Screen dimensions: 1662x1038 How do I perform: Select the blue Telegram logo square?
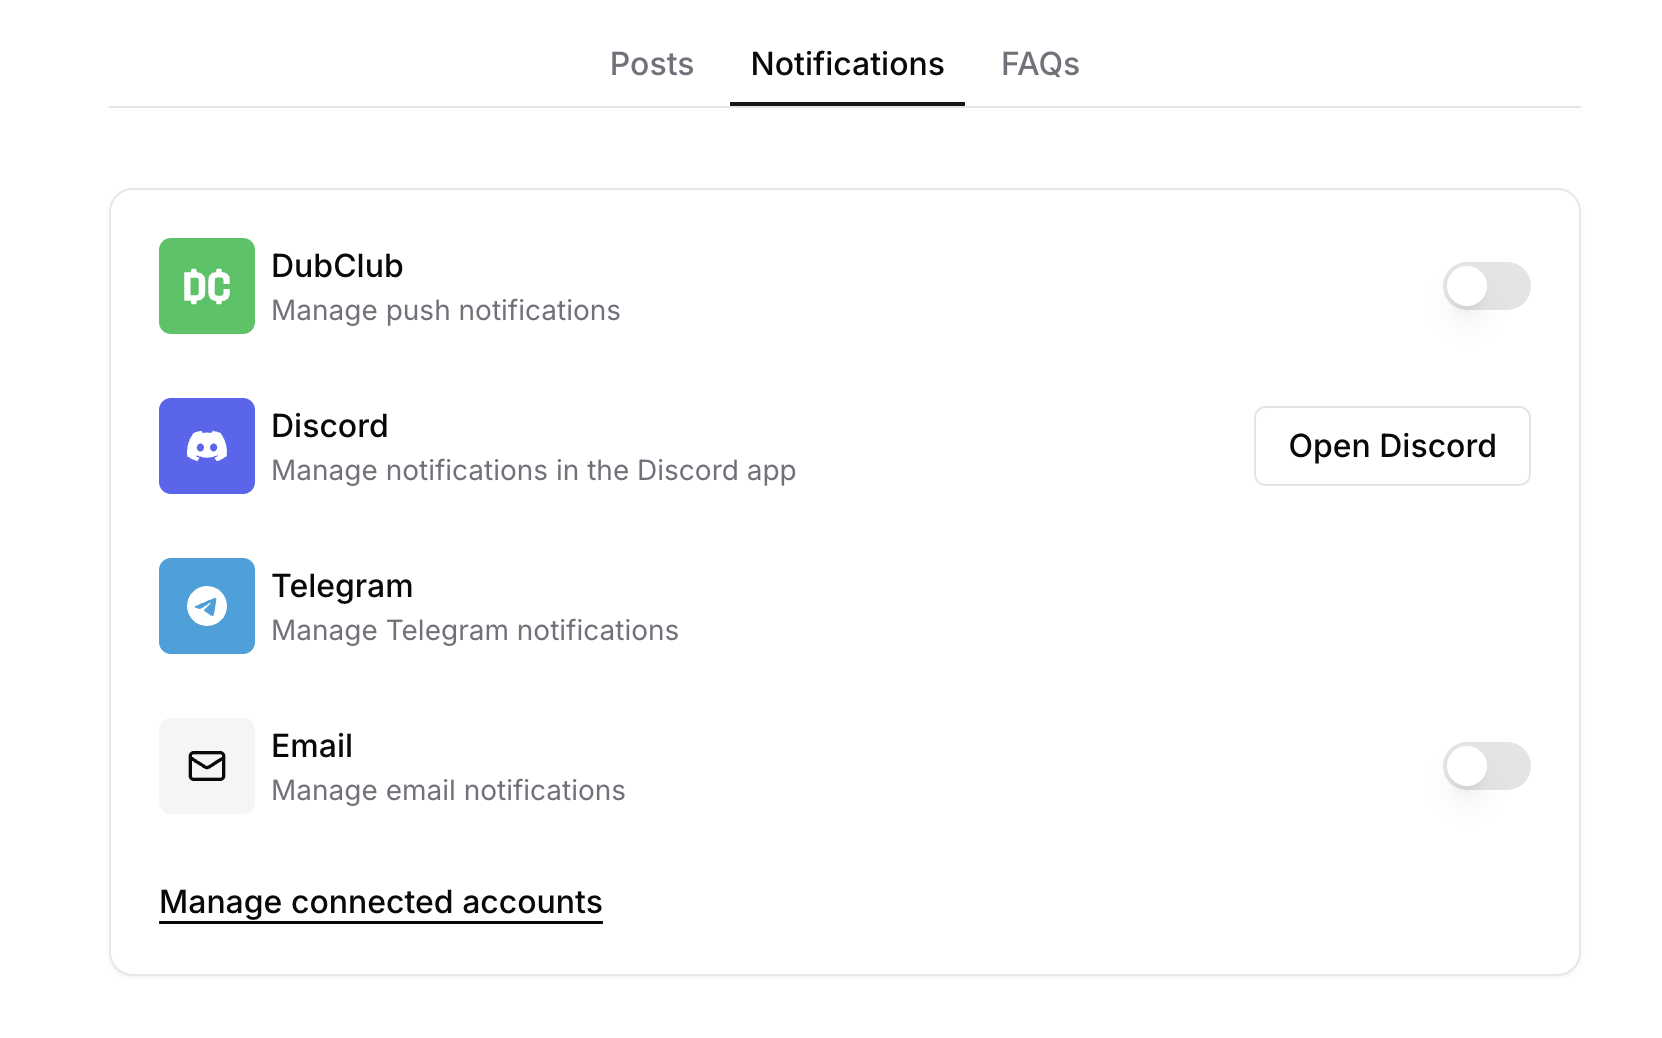click(x=206, y=606)
